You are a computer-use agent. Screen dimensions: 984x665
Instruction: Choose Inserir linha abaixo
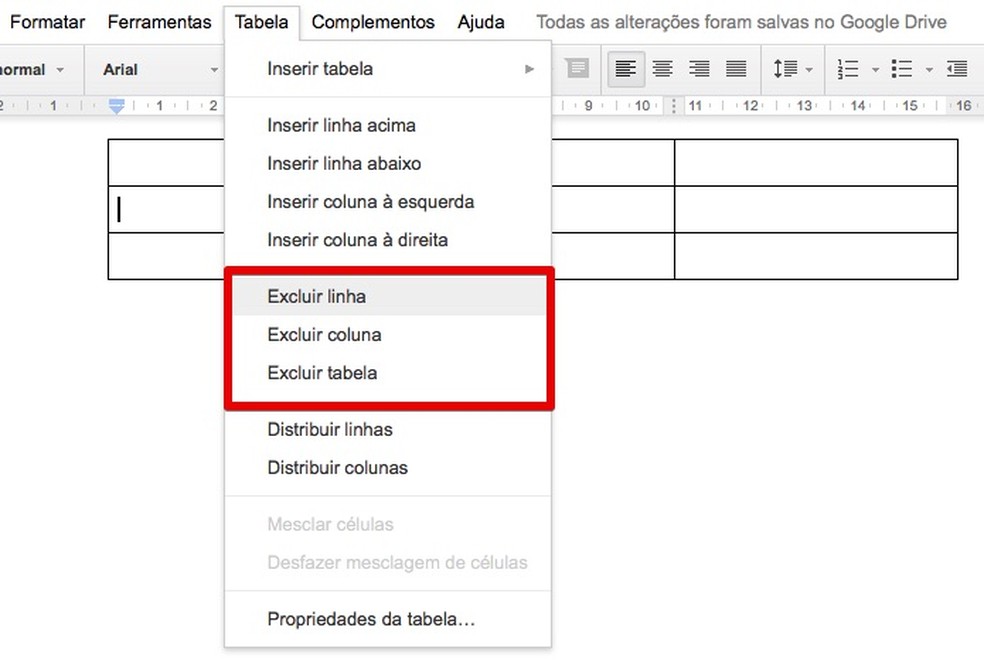coord(388,164)
